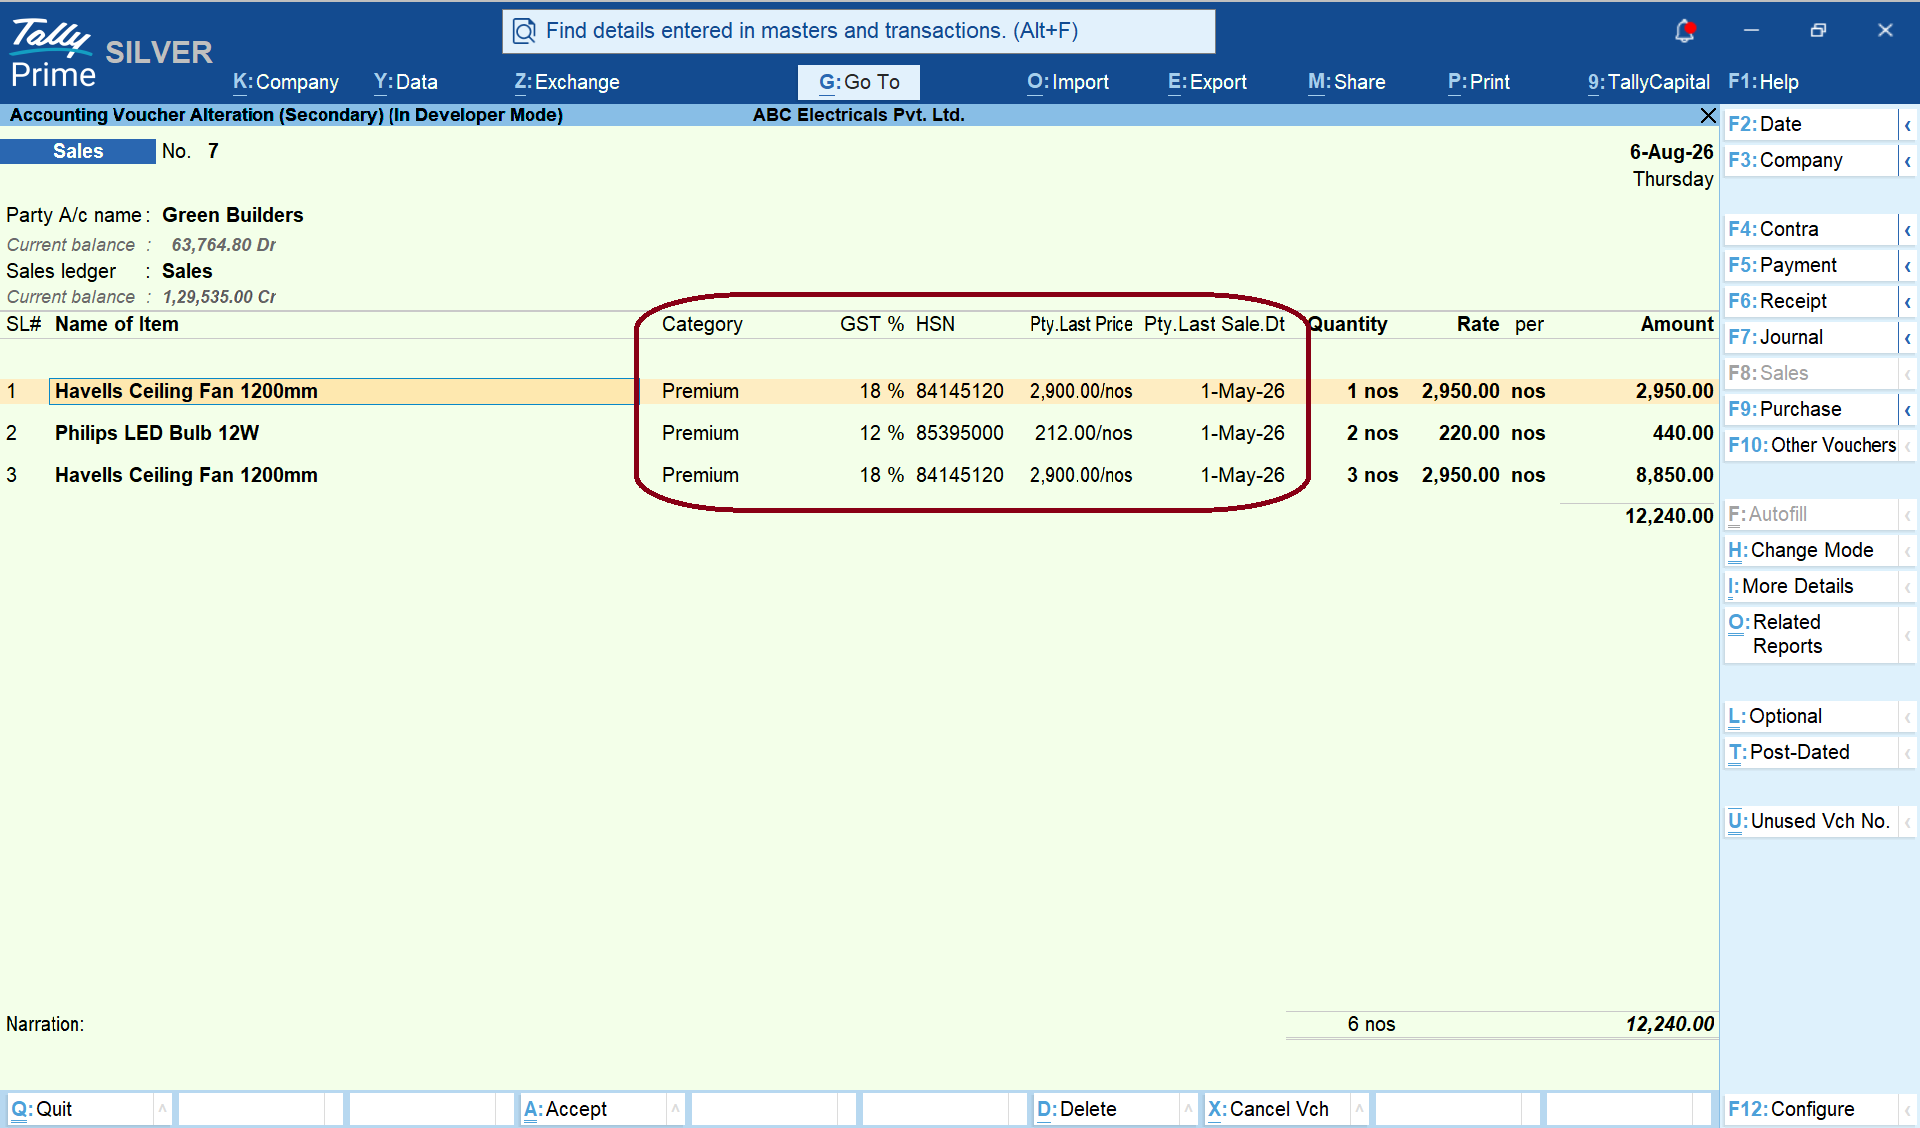Click the F2: Date button
Screen dimensions: 1920x1128
(1811, 125)
